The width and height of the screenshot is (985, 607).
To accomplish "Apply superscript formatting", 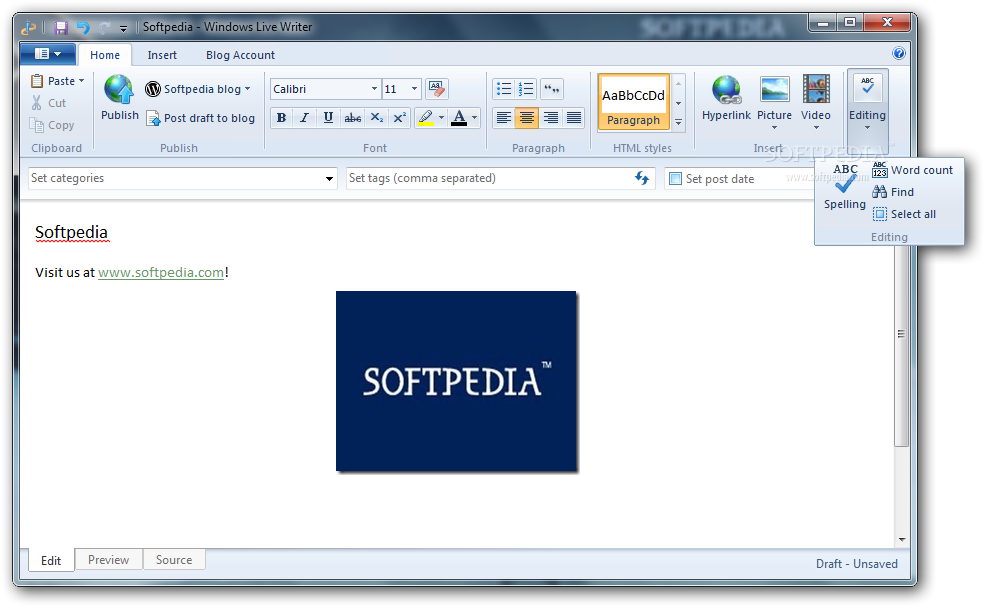I will click(400, 118).
